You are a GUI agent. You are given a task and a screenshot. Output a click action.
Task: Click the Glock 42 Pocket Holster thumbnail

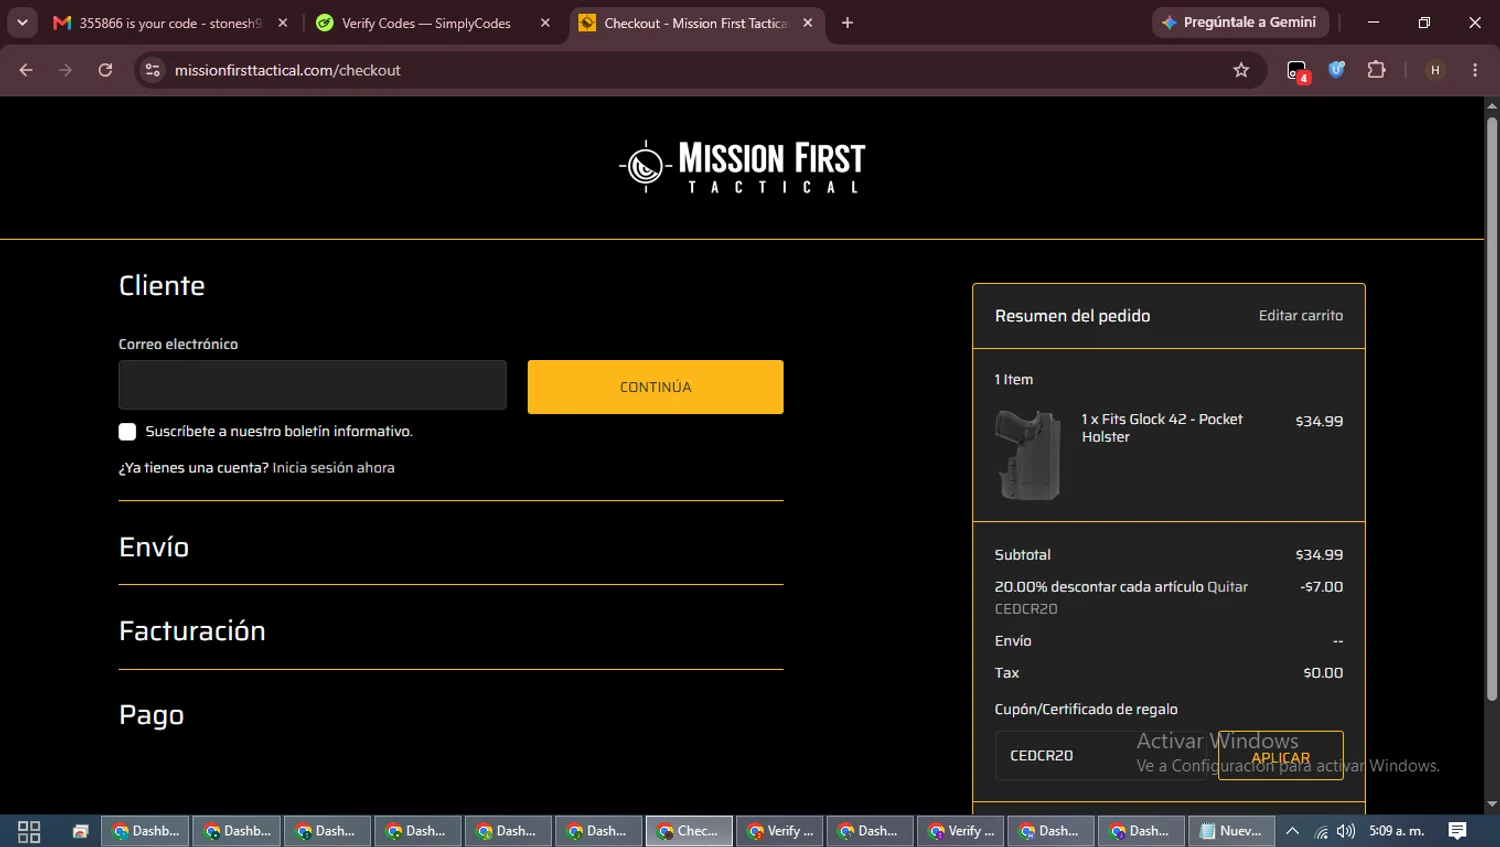coord(1028,455)
